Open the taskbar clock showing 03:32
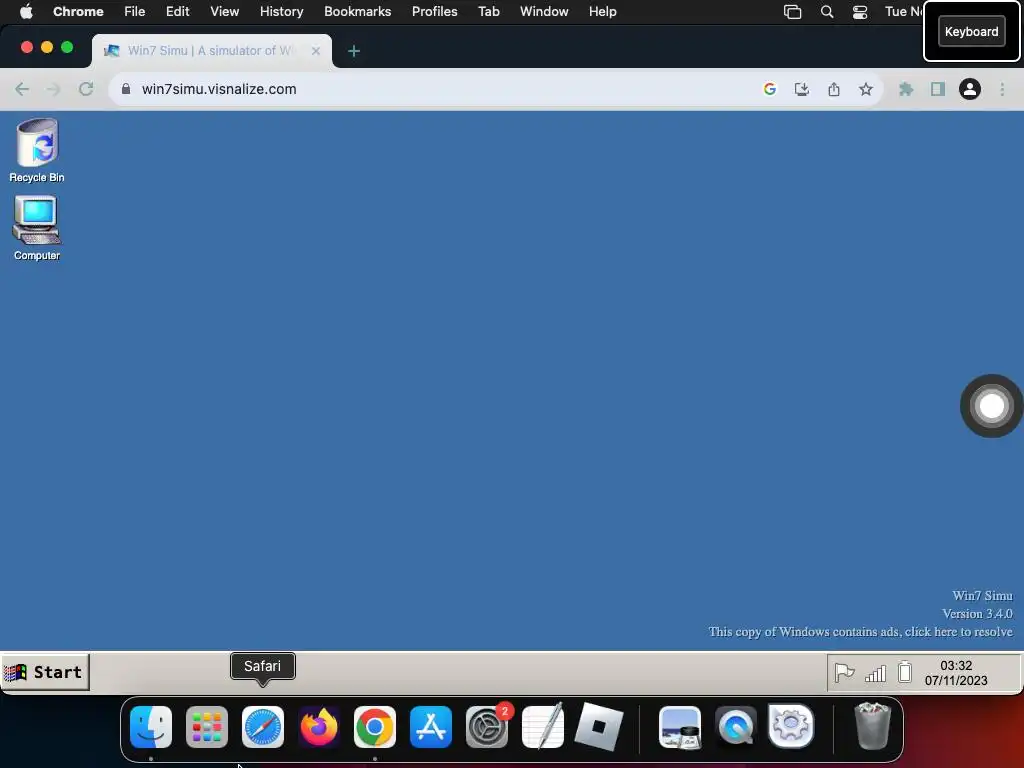Screen dimensions: 1024x768 [956, 673]
